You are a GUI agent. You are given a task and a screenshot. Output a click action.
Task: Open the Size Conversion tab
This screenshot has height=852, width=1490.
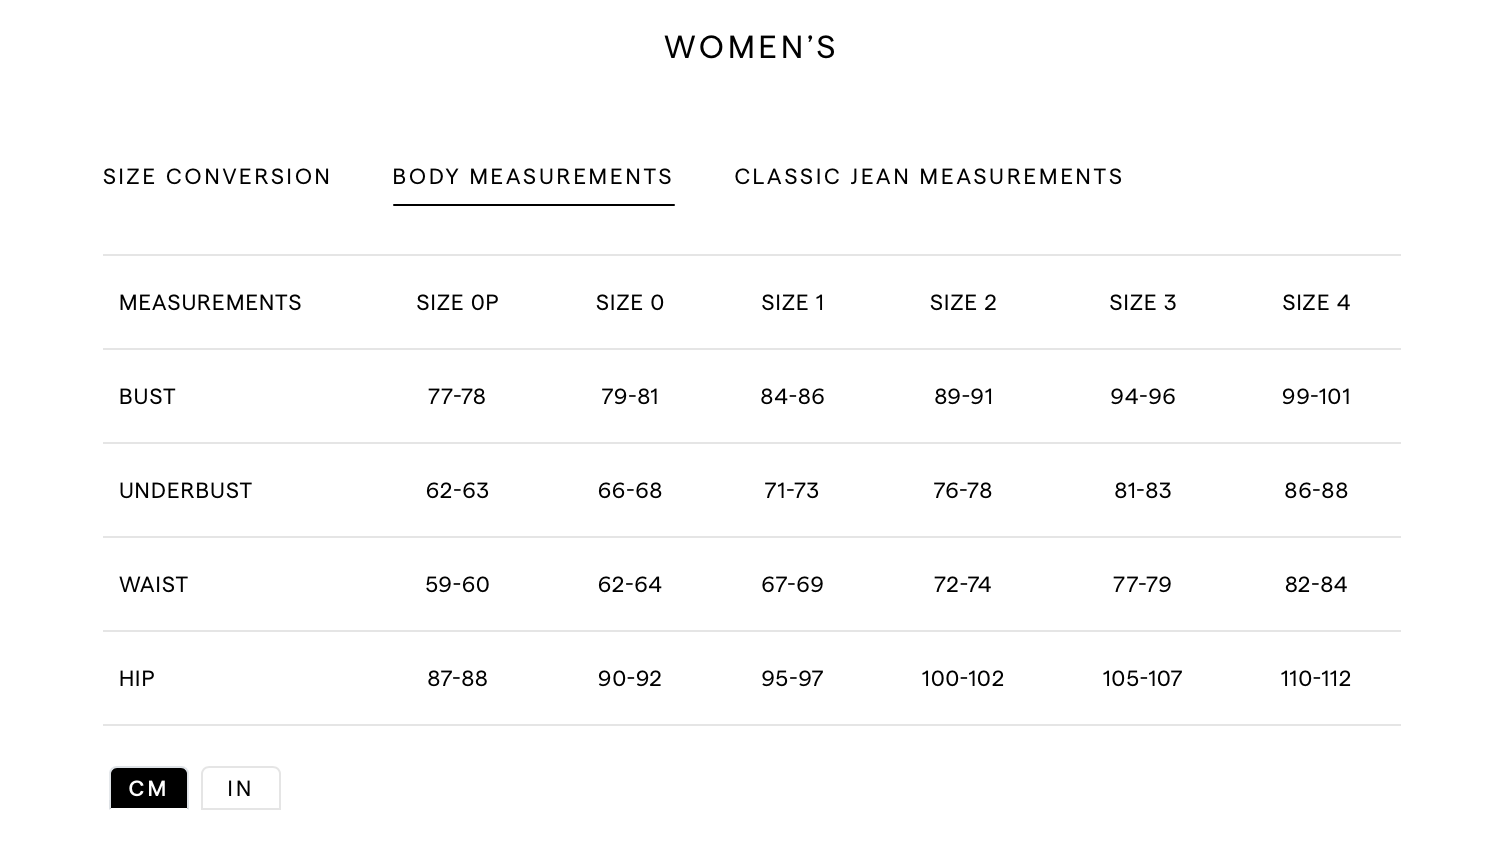pos(217,177)
